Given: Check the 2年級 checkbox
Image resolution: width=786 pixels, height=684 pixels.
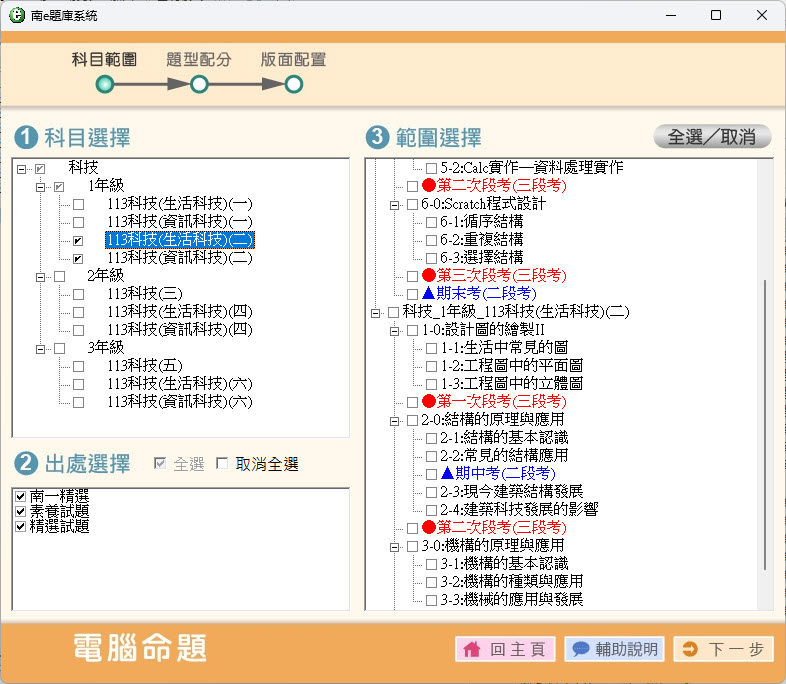Looking at the screenshot, I should pyautogui.click(x=60, y=277).
